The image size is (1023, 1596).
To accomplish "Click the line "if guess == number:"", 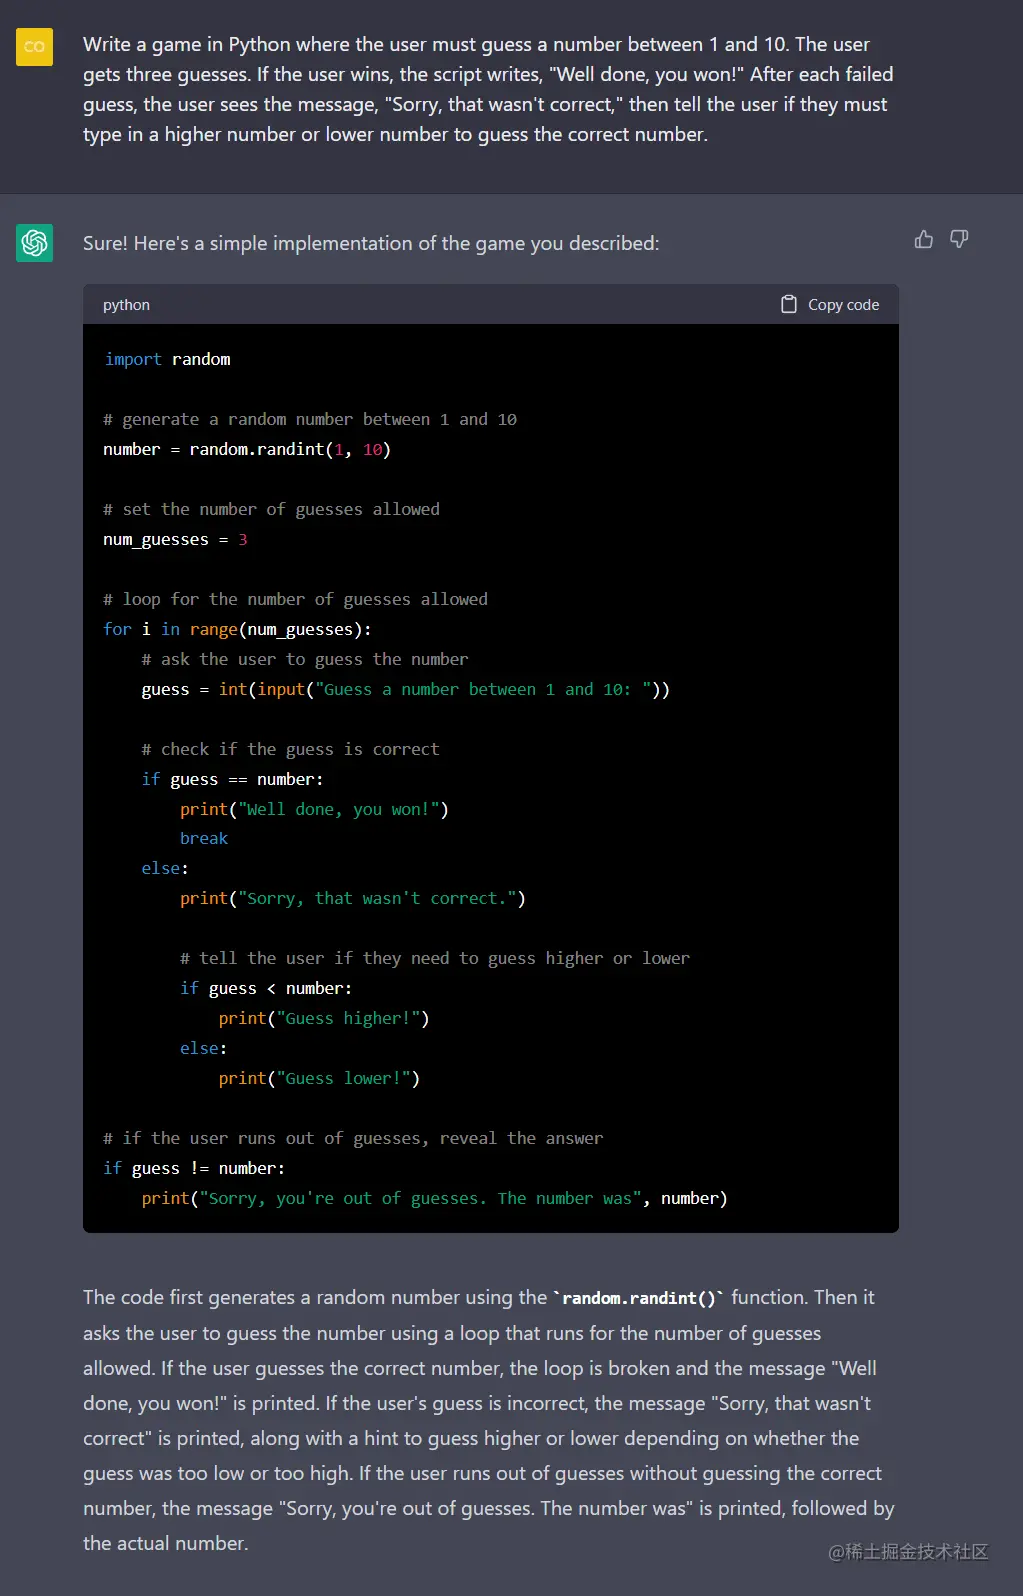I will pyautogui.click(x=232, y=779).
